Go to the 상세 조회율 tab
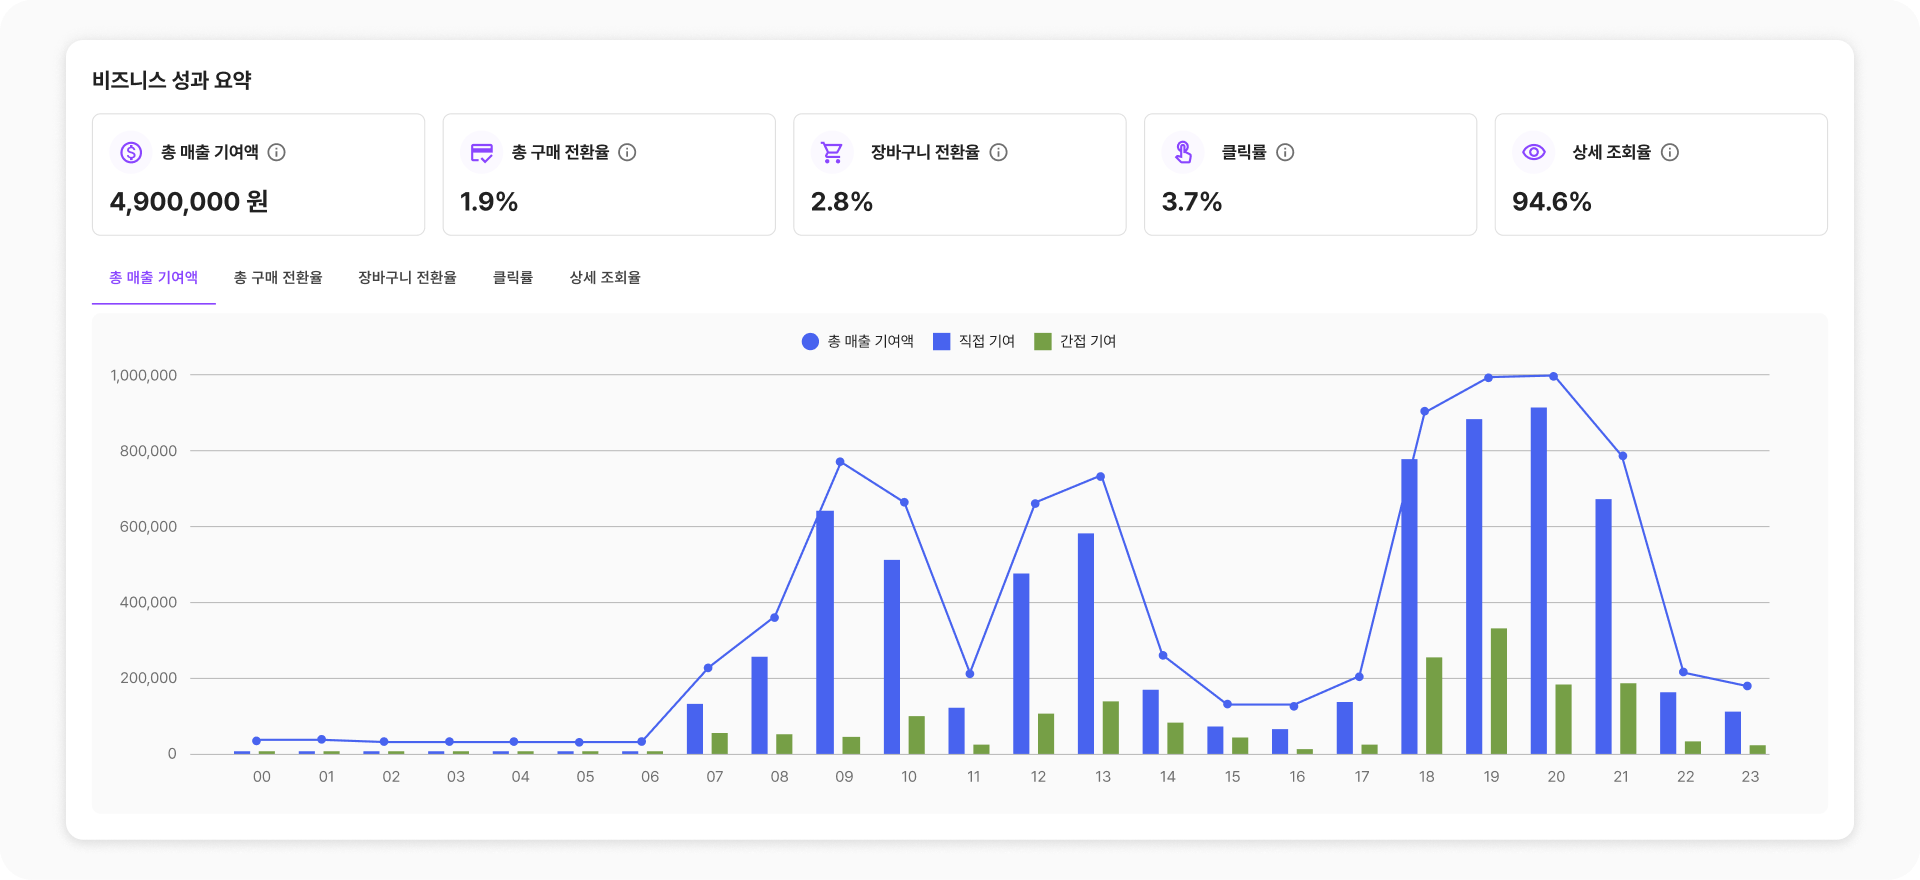 (605, 278)
